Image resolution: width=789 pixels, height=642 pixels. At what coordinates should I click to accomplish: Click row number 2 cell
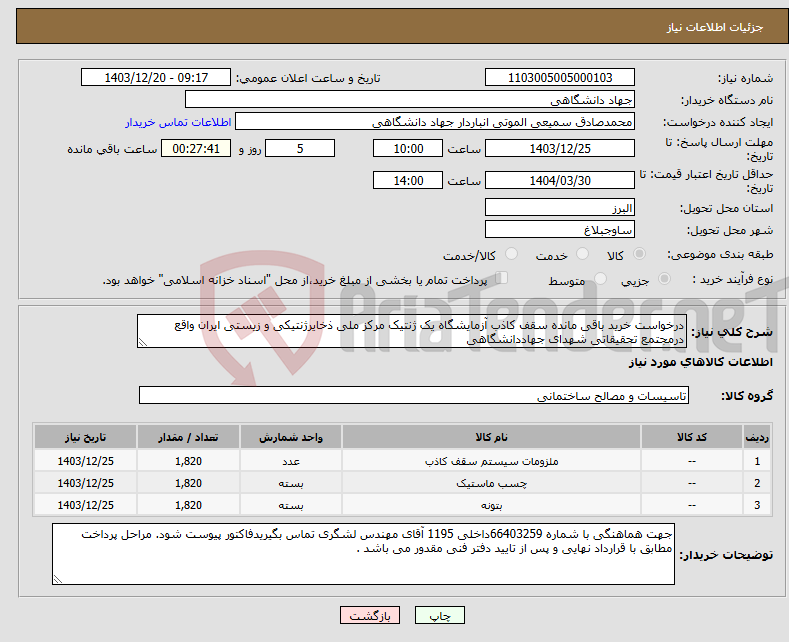[x=756, y=484]
